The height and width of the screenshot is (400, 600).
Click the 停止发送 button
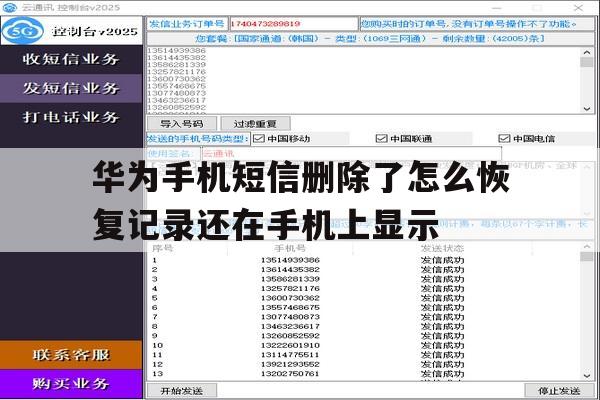coord(559,391)
